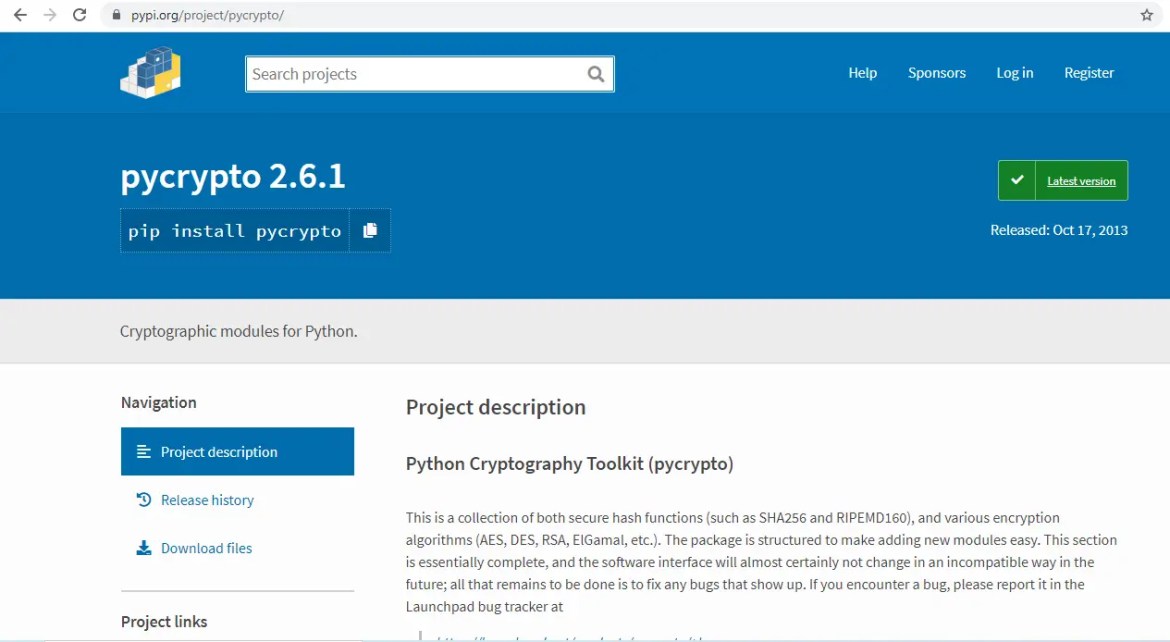Click the Project description heading
Image resolution: width=1170 pixels, height=642 pixels.
click(495, 407)
